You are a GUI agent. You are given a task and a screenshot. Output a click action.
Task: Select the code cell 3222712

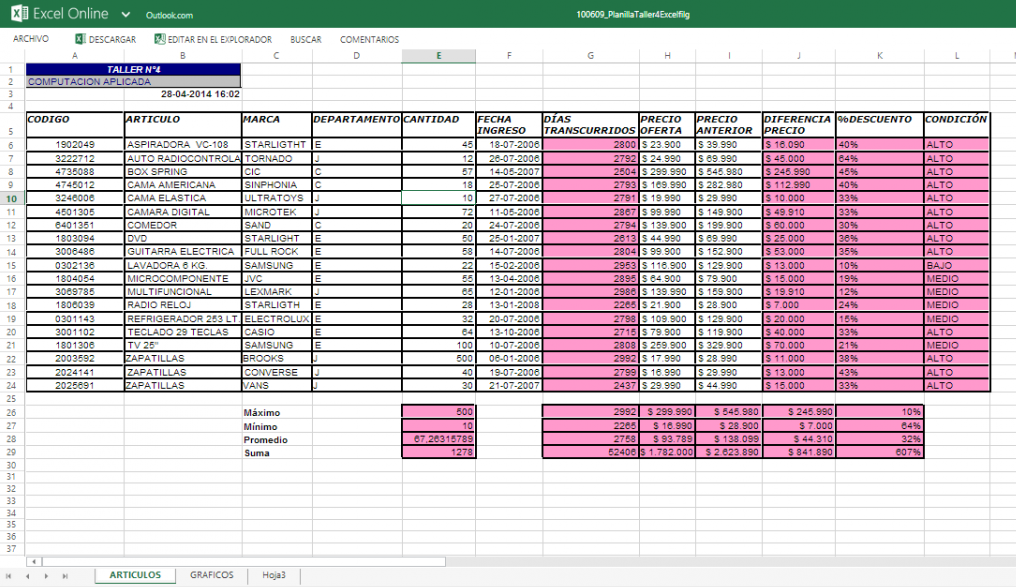(75, 158)
